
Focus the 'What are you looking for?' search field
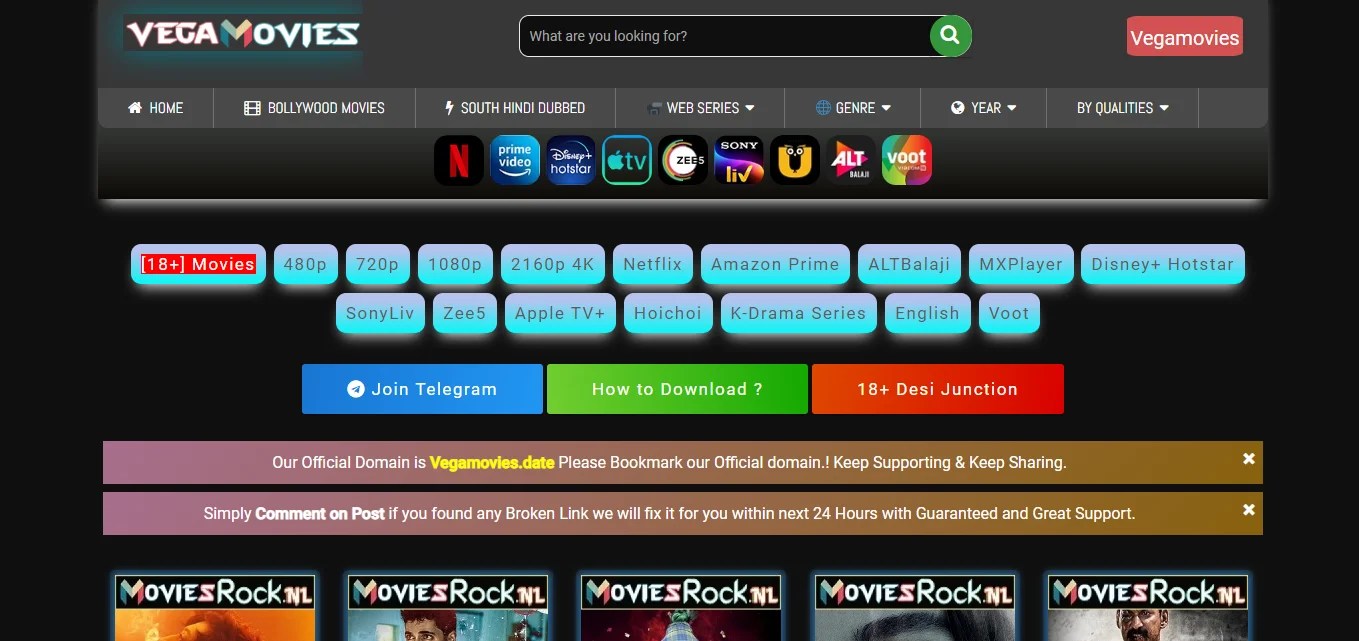pyautogui.click(x=727, y=36)
